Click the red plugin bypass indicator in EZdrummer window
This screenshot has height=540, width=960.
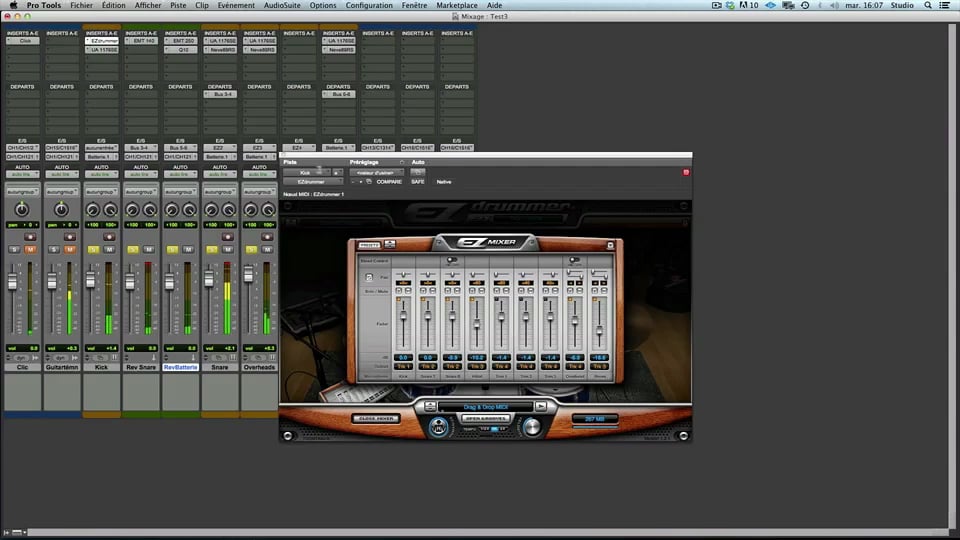(x=686, y=173)
